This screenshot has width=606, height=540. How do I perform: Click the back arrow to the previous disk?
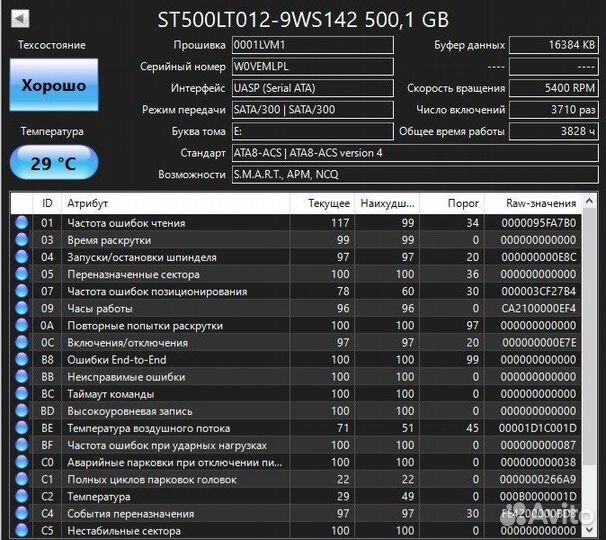click(x=20, y=18)
